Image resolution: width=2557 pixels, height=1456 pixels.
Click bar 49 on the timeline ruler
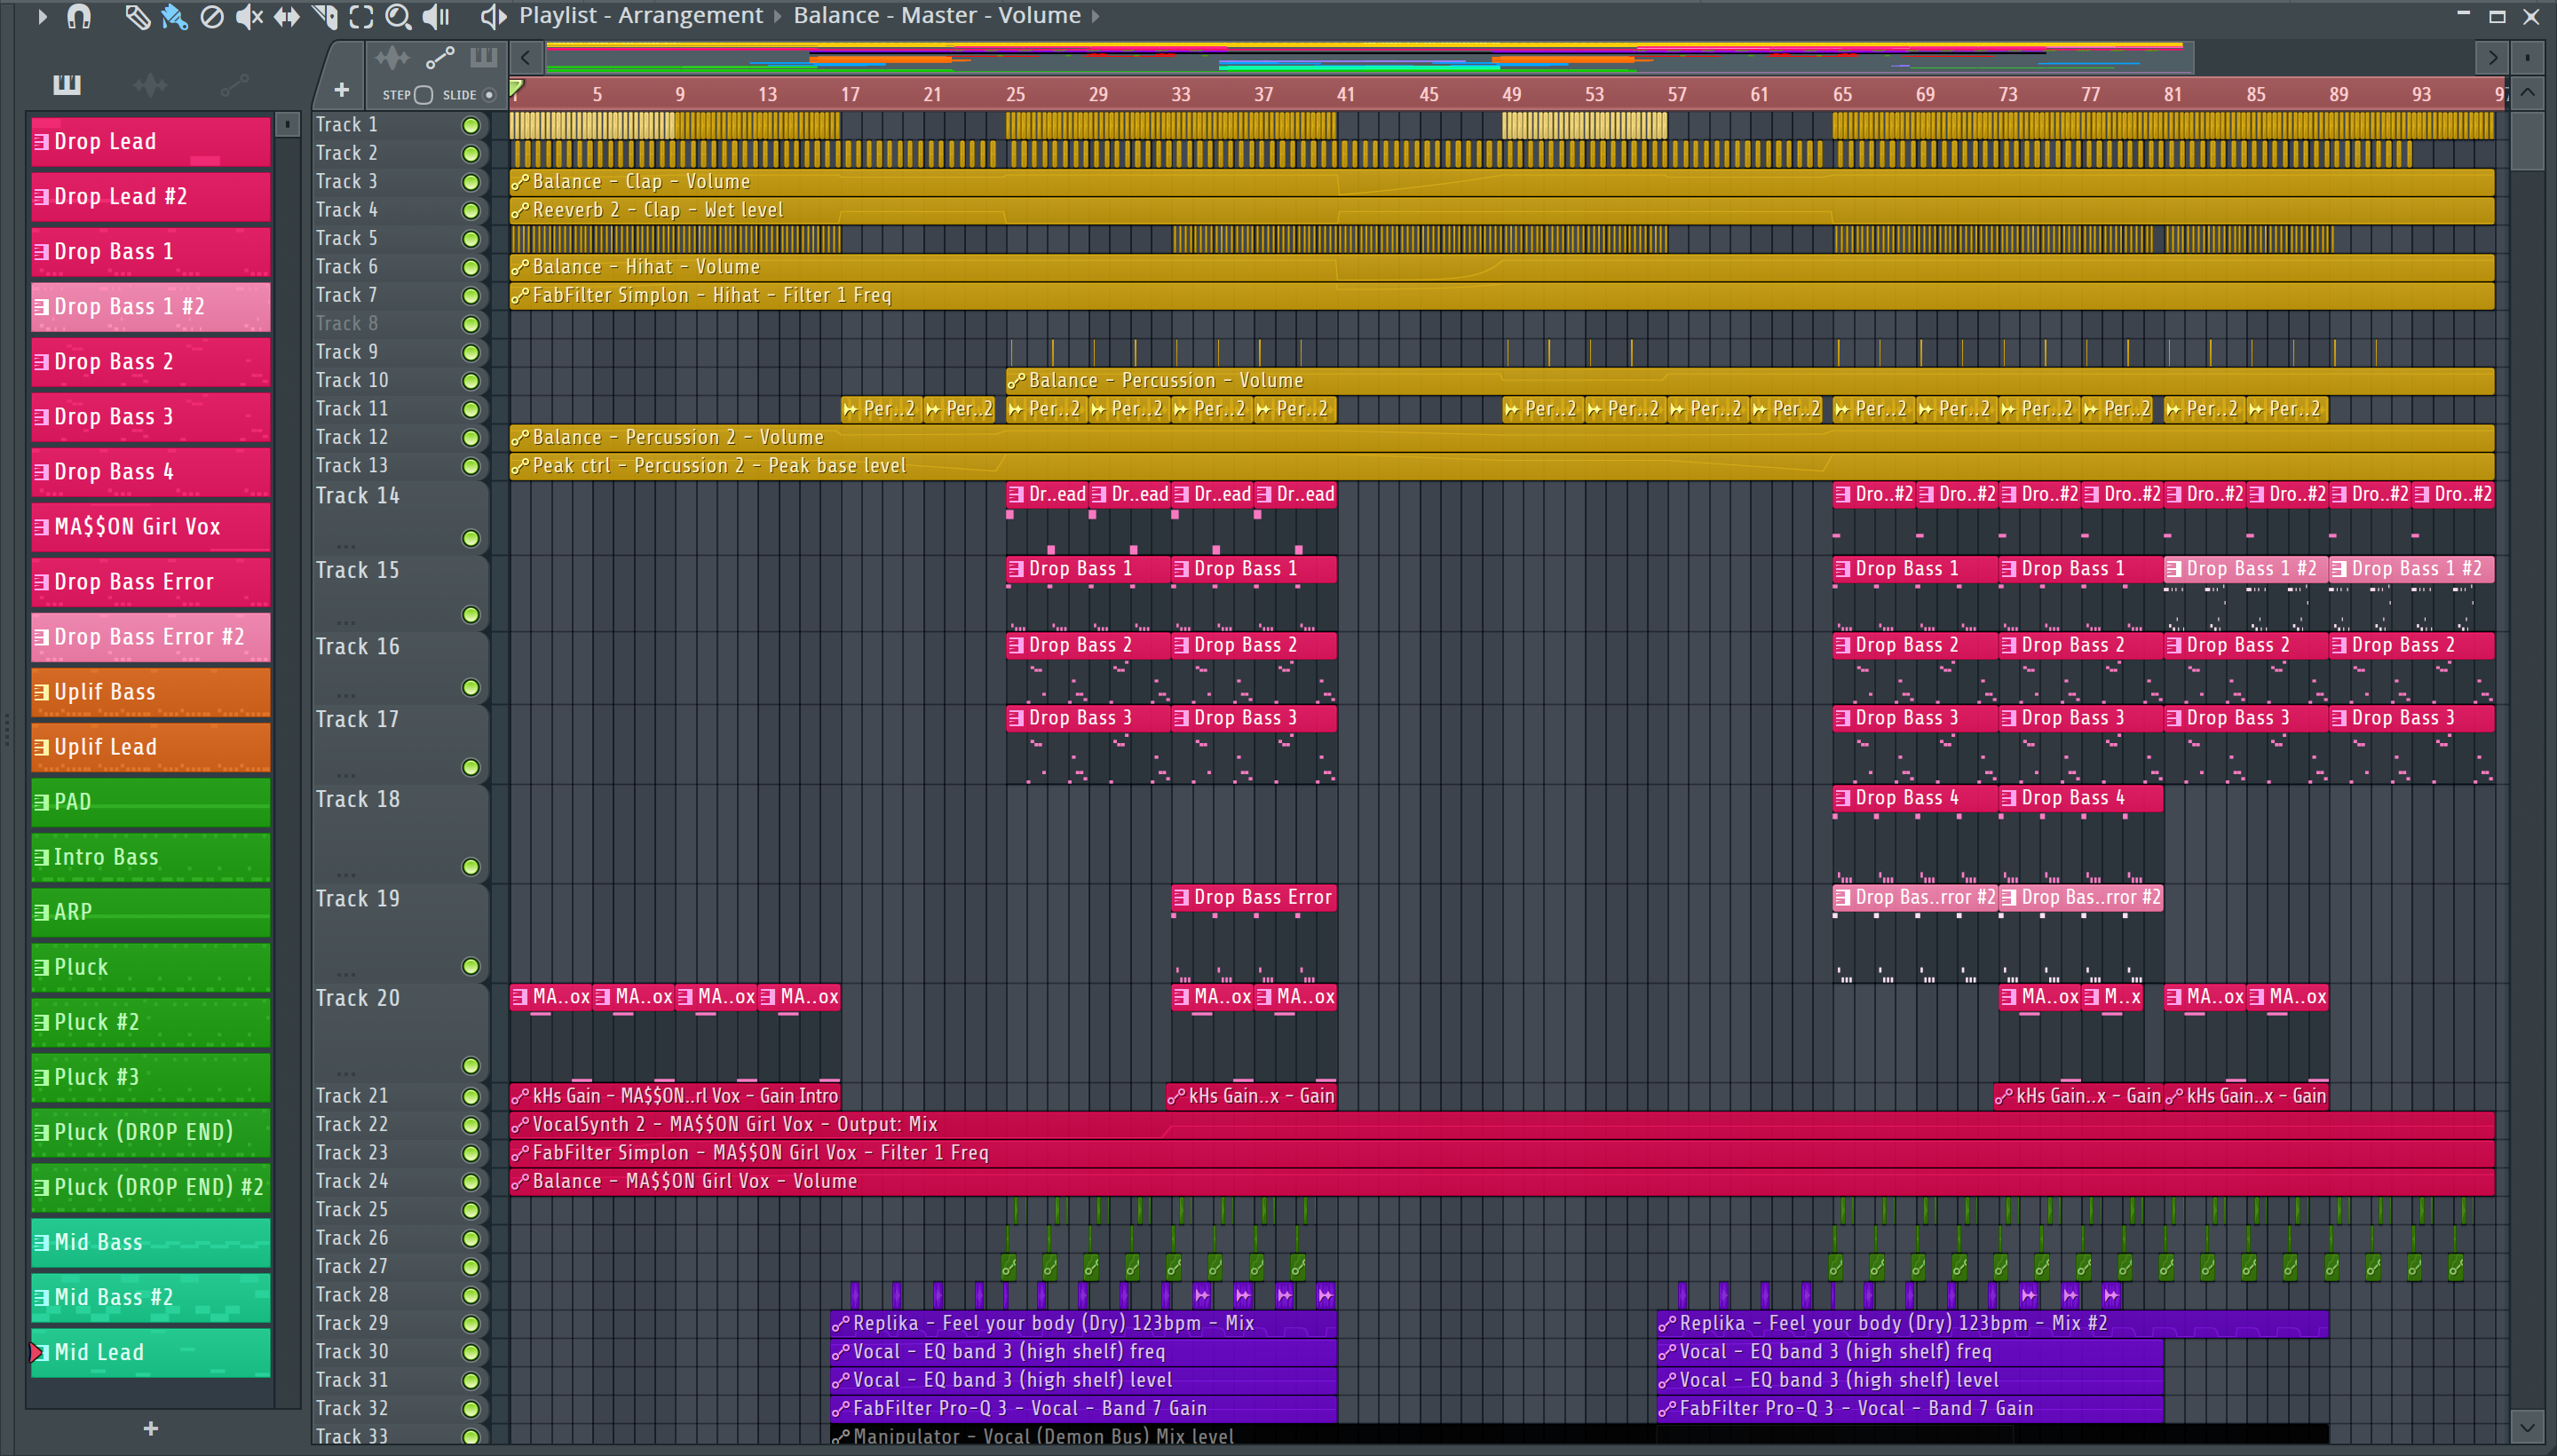tap(1511, 94)
